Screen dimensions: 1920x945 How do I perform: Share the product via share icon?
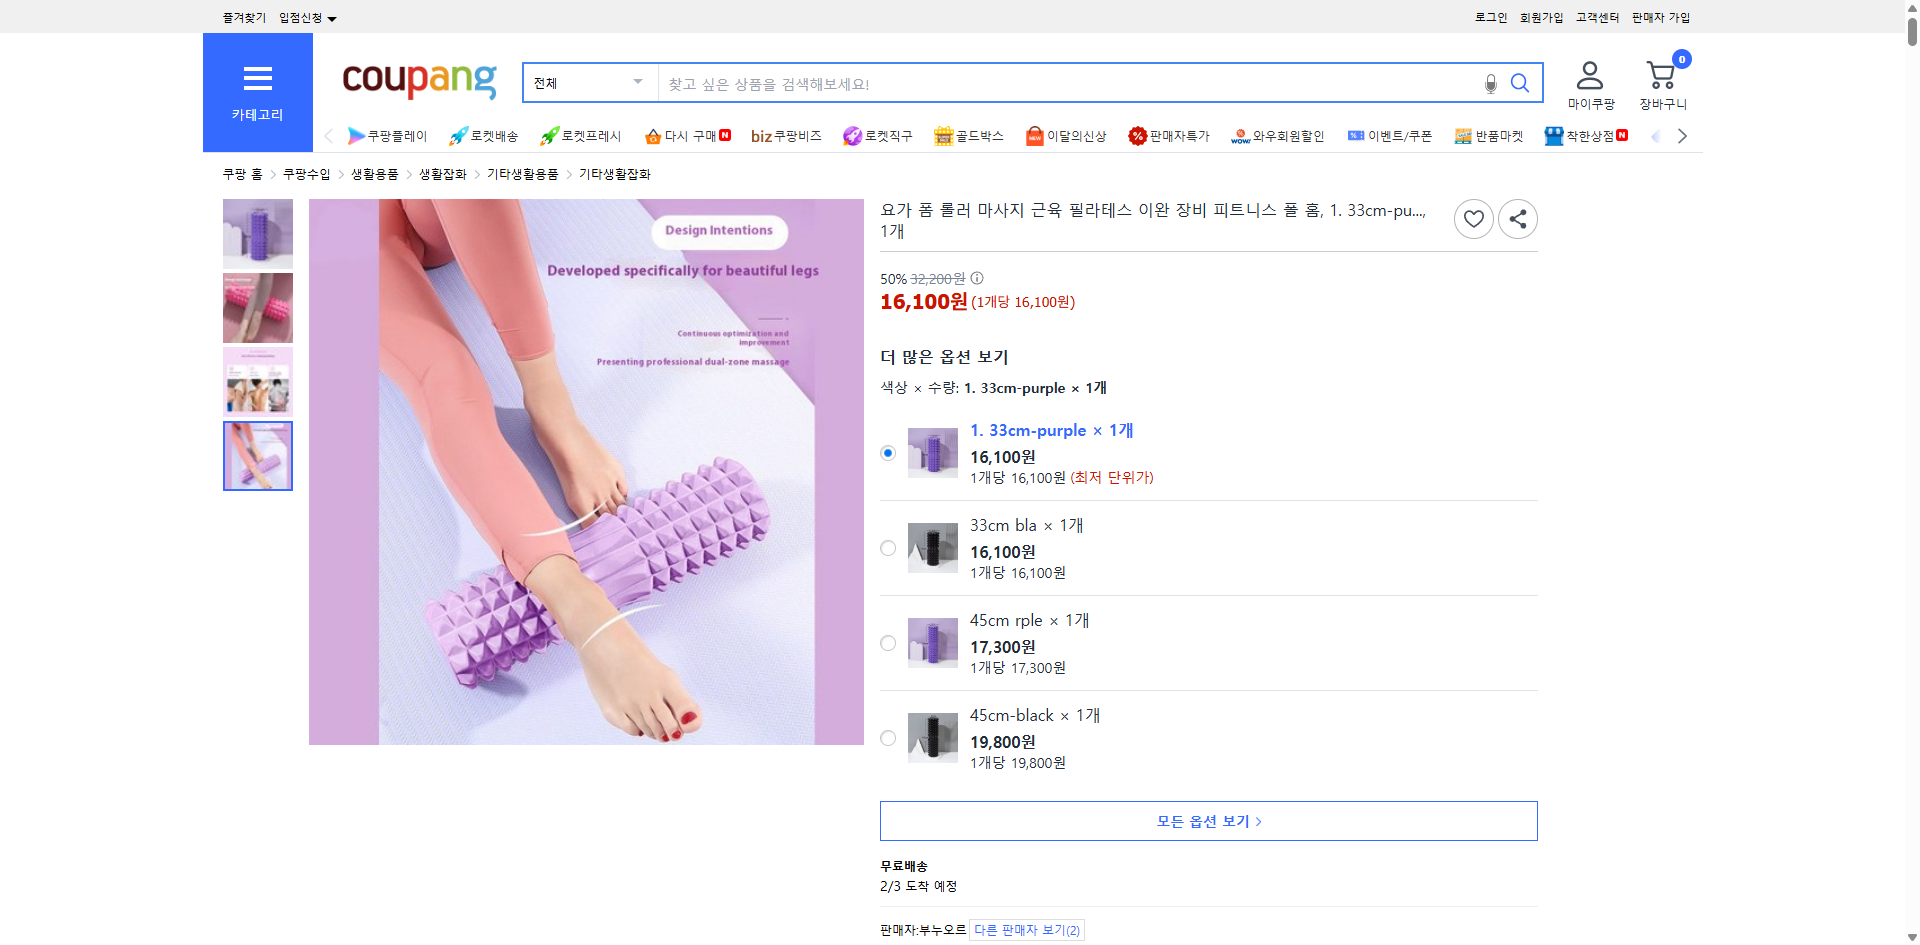click(x=1517, y=218)
